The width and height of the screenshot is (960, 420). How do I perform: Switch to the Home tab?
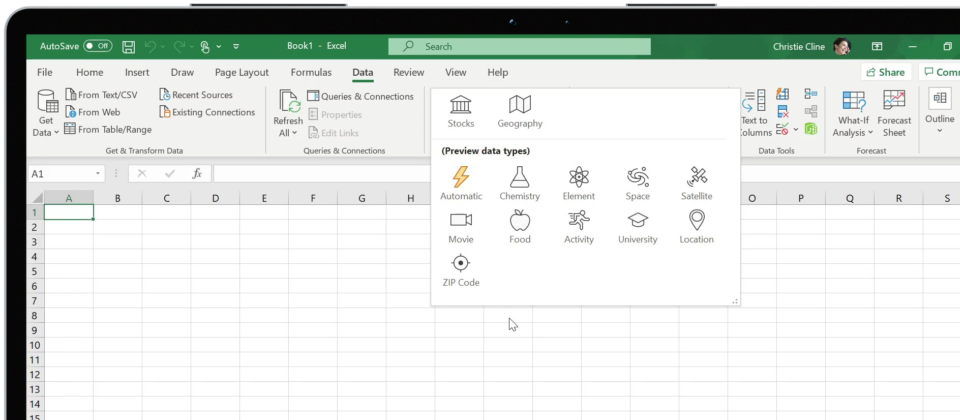pos(89,72)
